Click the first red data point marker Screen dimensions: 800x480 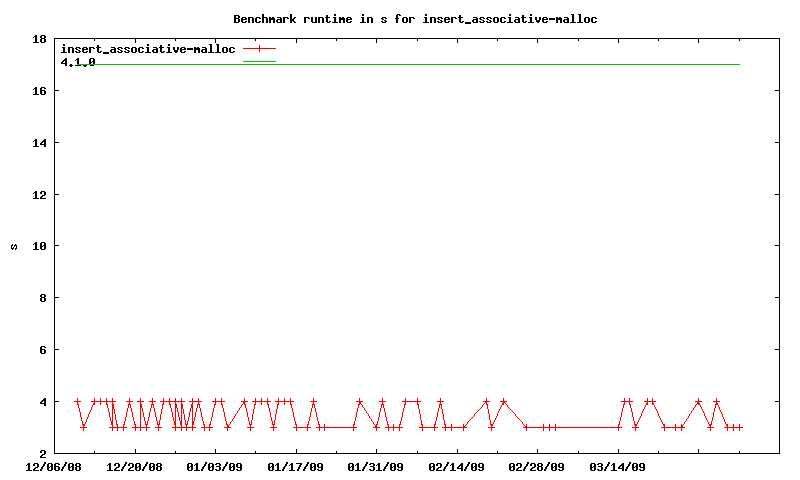pos(77,401)
